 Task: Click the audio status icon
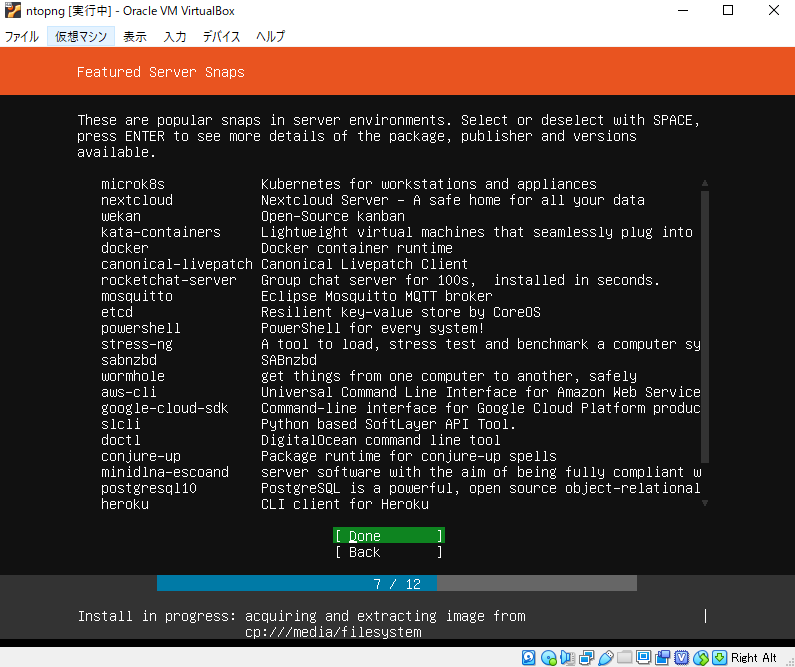(x=567, y=657)
